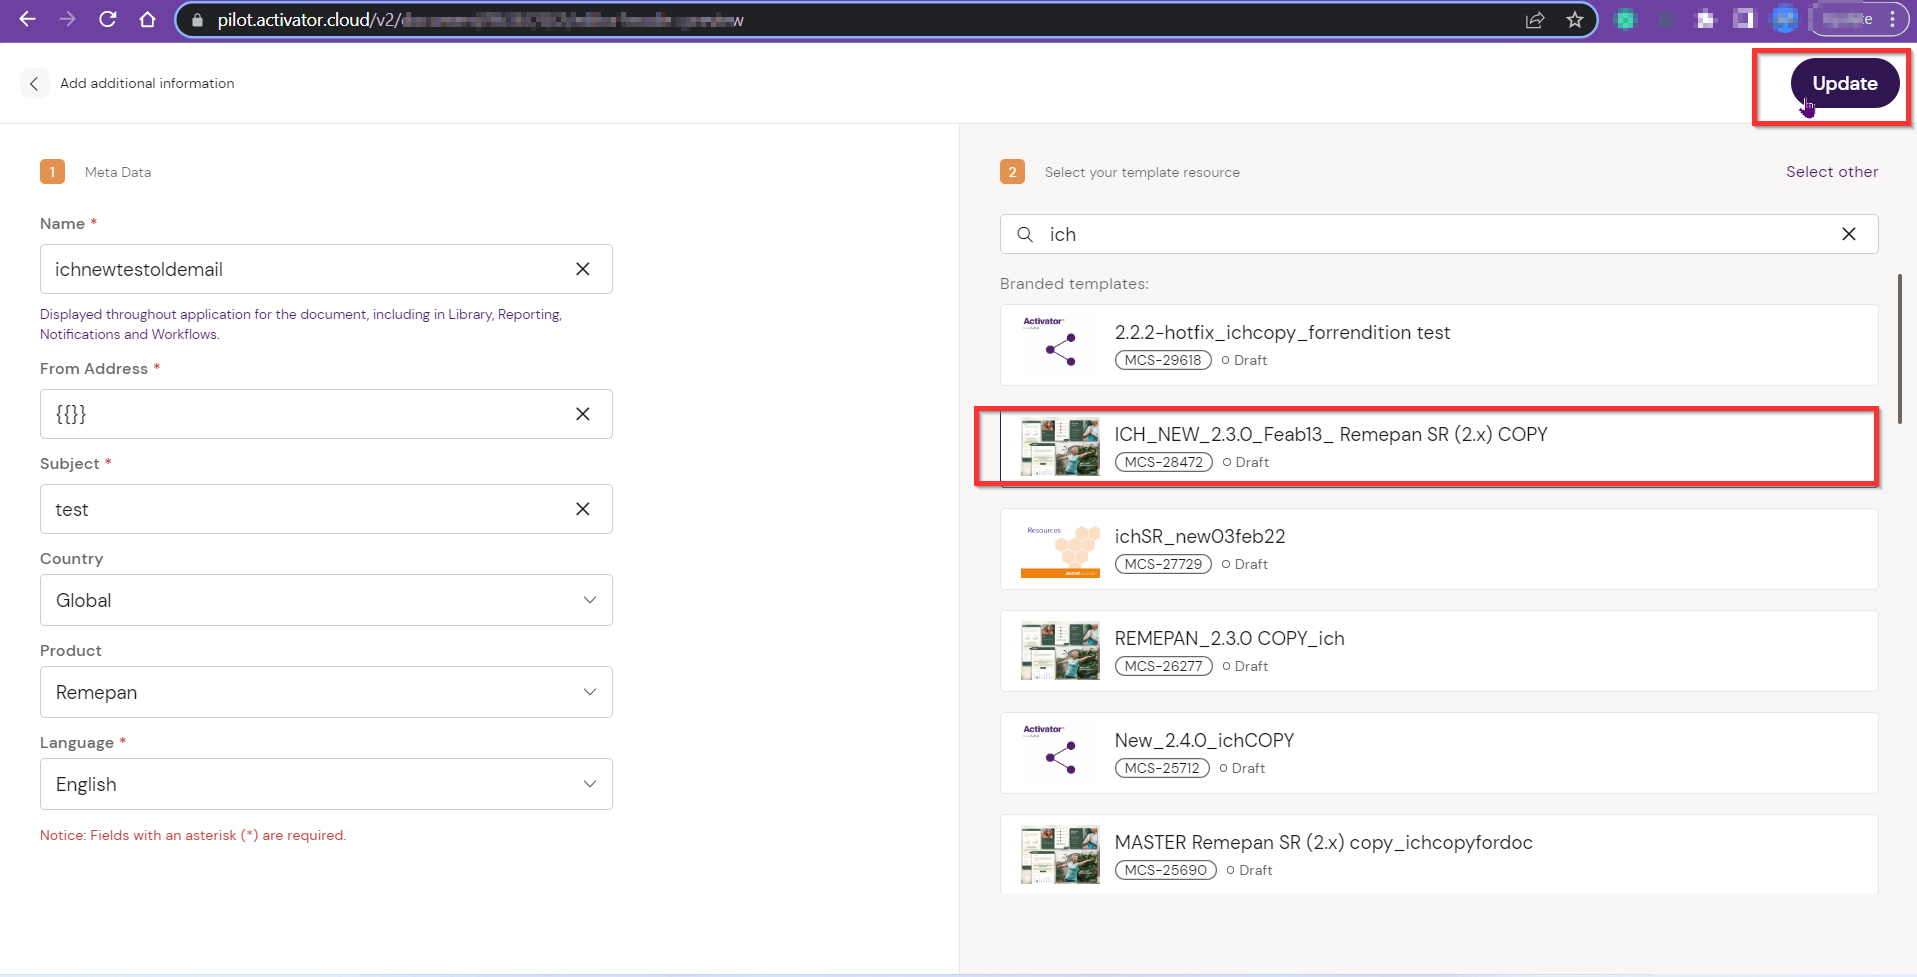Click the Select other link
Viewport: 1917px width, 977px height.
[1831, 172]
